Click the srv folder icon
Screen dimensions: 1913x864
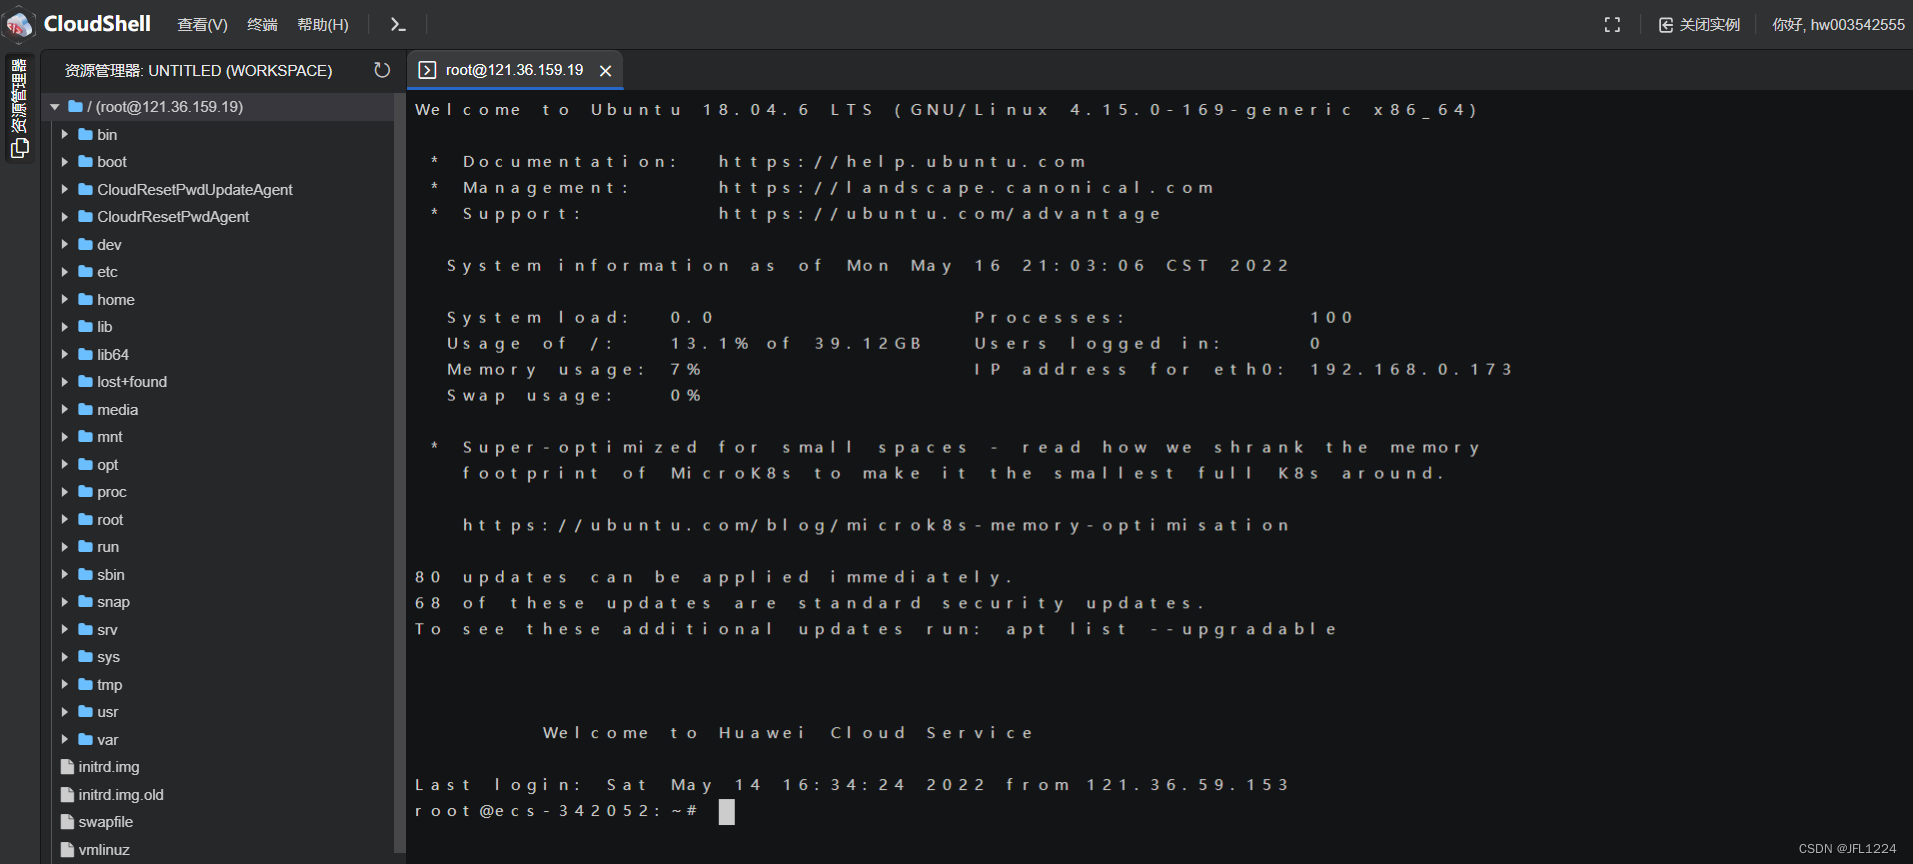click(x=86, y=629)
